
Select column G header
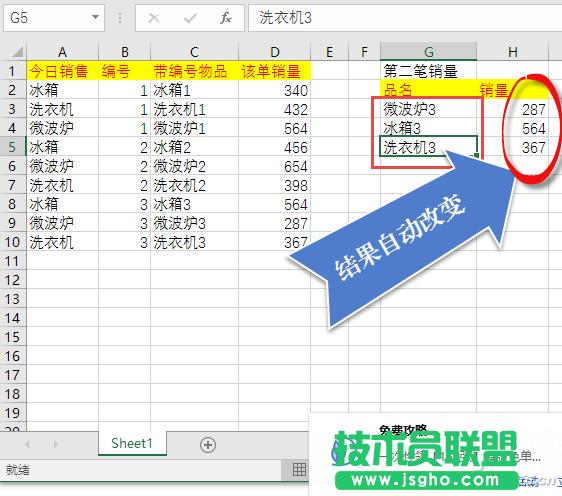tap(428, 52)
